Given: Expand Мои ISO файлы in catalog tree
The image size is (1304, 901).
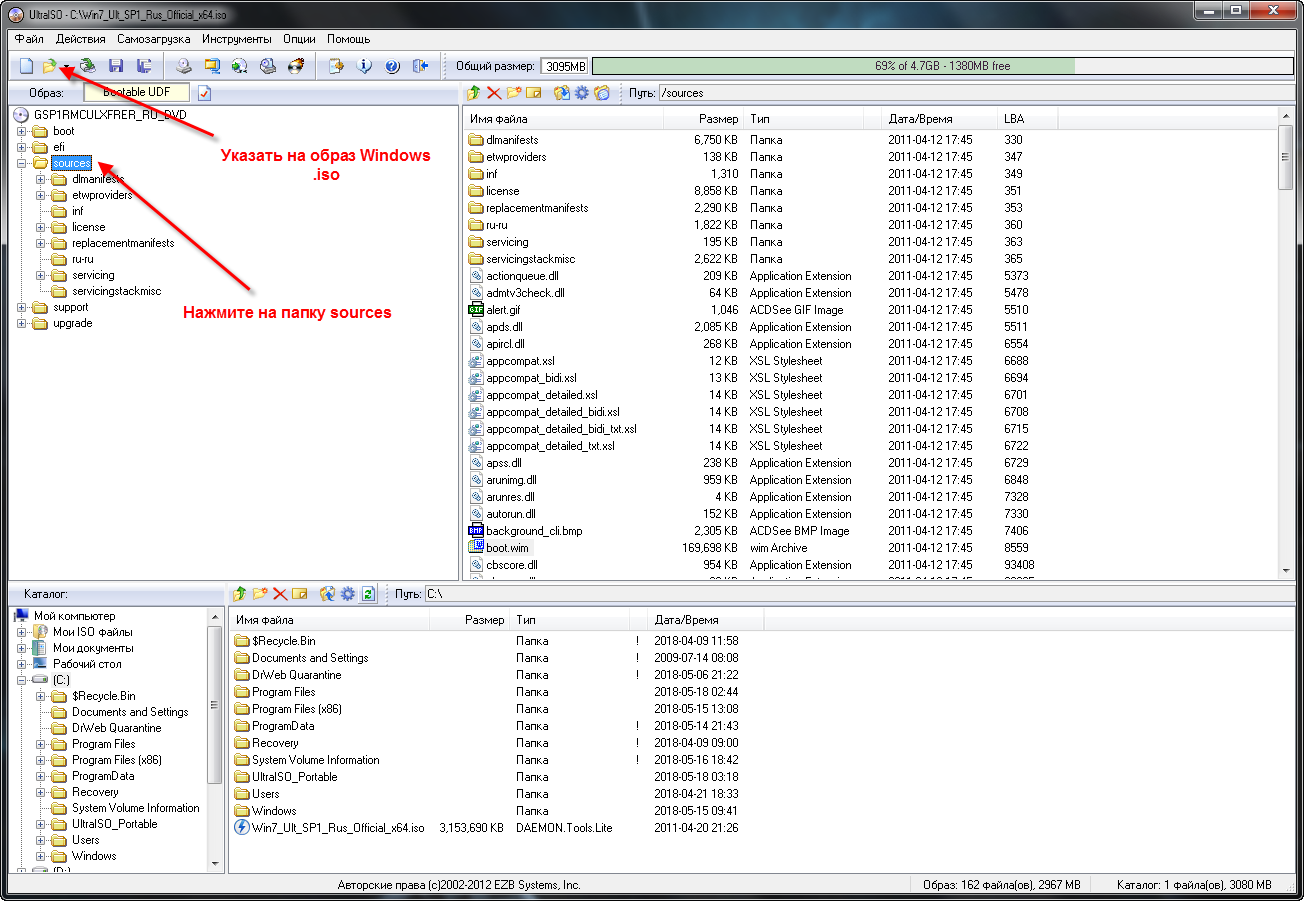Looking at the screenshot, I should [21, 632].
